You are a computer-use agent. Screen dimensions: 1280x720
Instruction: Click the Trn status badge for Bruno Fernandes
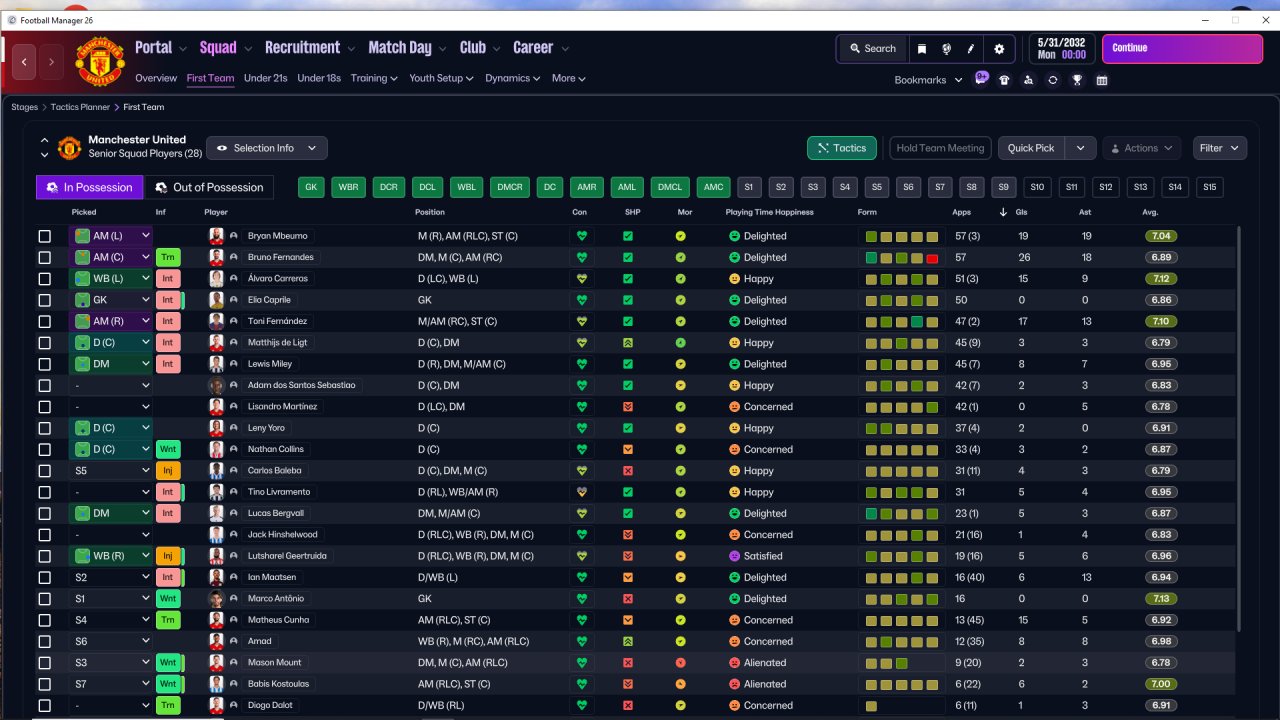tap(168, 257)
